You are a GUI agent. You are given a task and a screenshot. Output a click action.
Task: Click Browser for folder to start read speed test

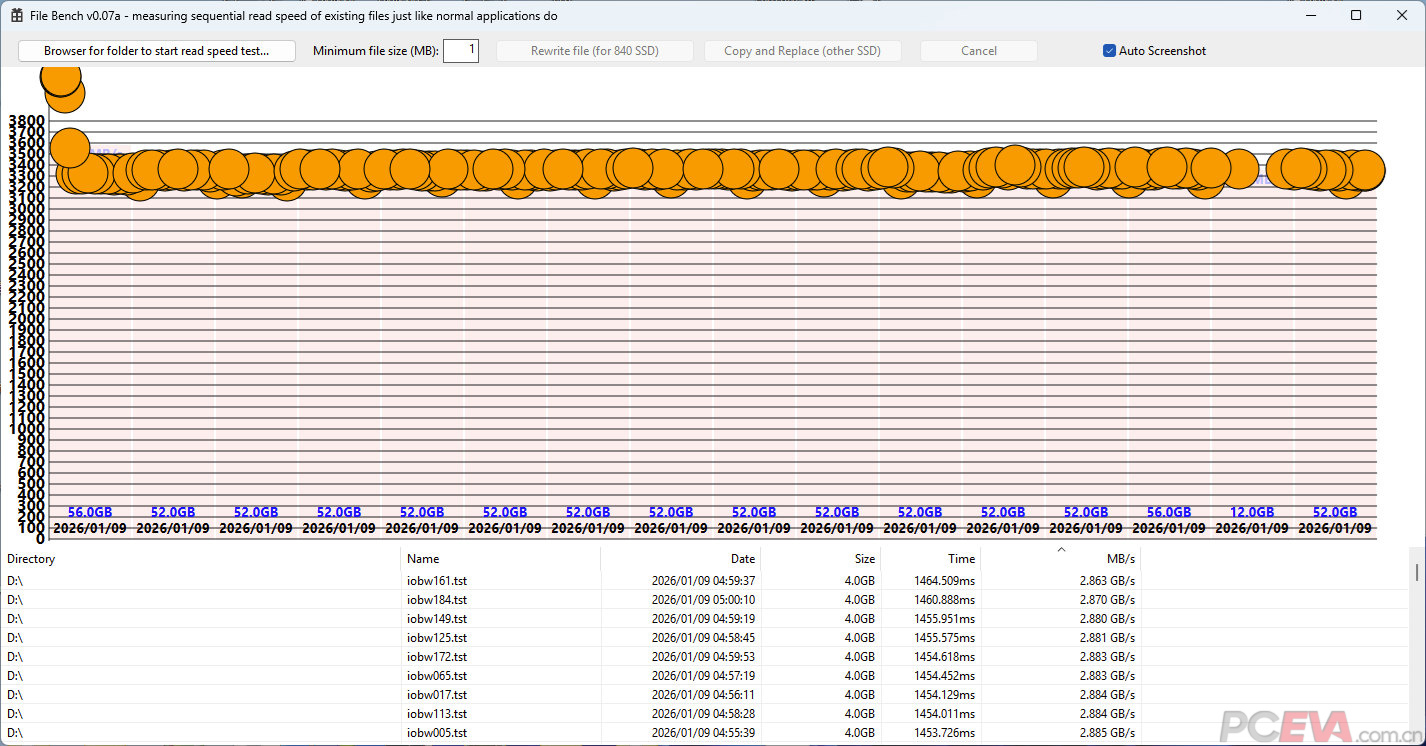click(157, 51)
